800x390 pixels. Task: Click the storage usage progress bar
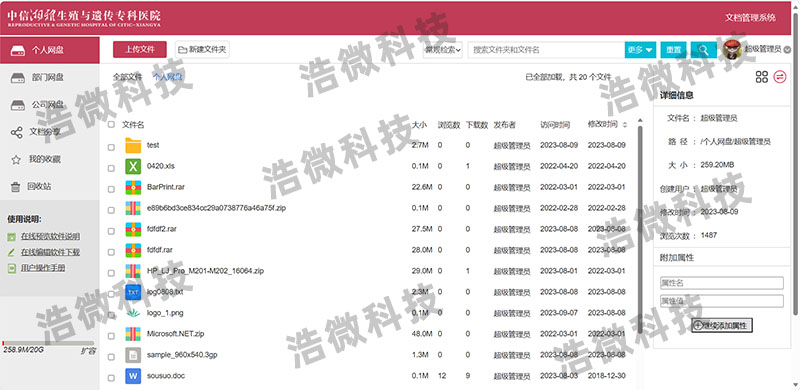coord(48,343)
